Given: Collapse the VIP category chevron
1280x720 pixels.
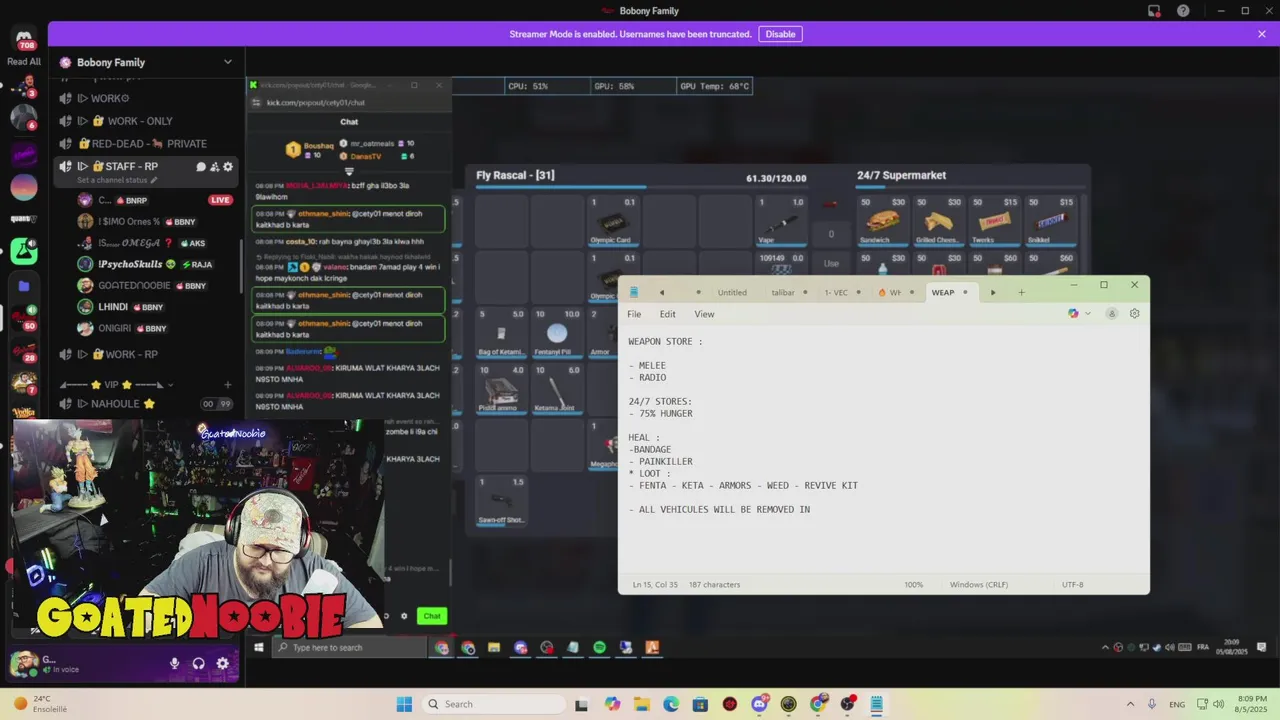Looking at the screenshot, I should [170, 385].
